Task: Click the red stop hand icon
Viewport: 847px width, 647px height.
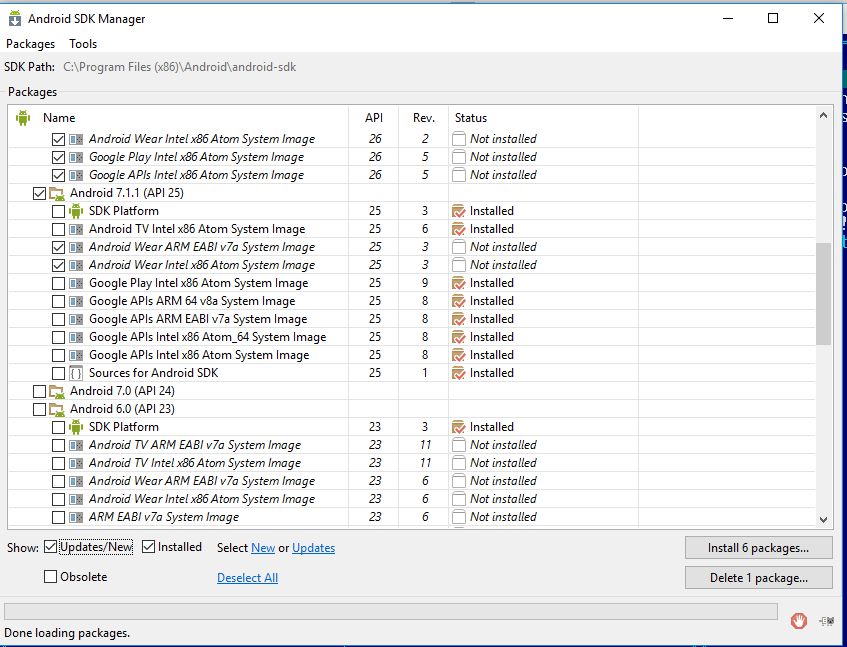Action: point(798,621)
